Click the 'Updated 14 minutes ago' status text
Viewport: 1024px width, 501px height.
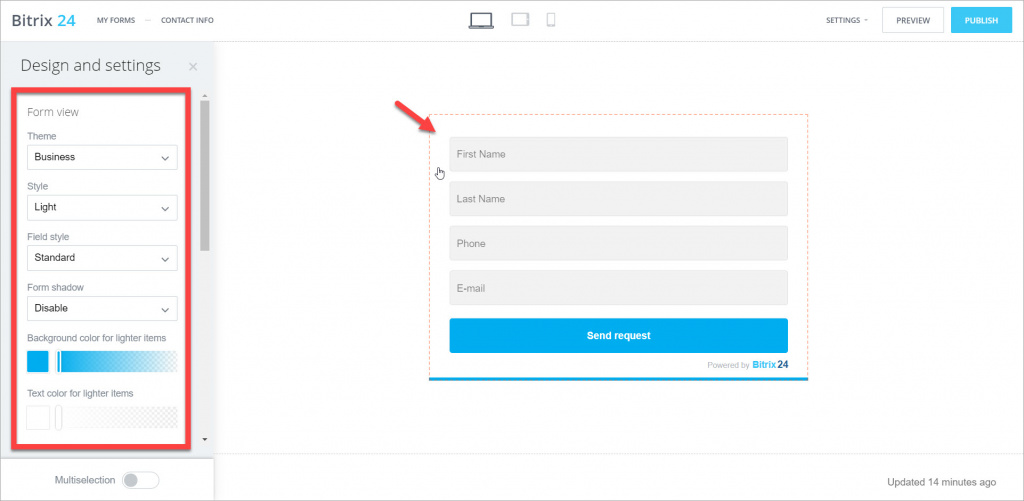942,482
